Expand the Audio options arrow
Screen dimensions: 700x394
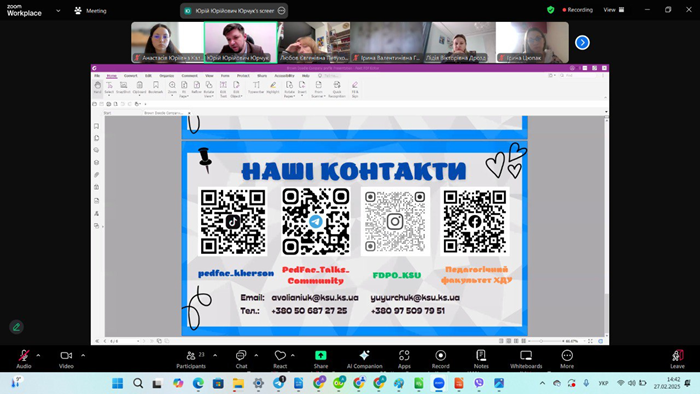[38, 356]
